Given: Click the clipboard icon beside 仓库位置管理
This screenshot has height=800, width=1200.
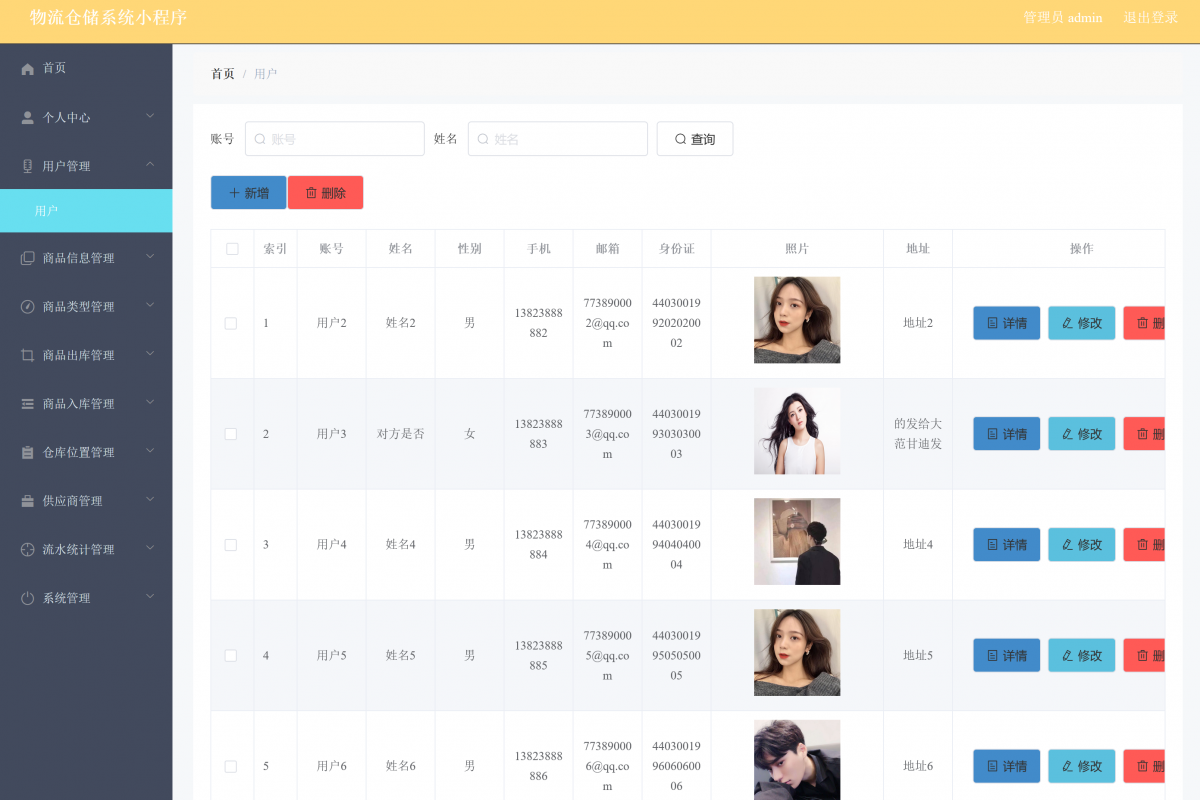Looking at the screenshot, I should pos(27,453).
